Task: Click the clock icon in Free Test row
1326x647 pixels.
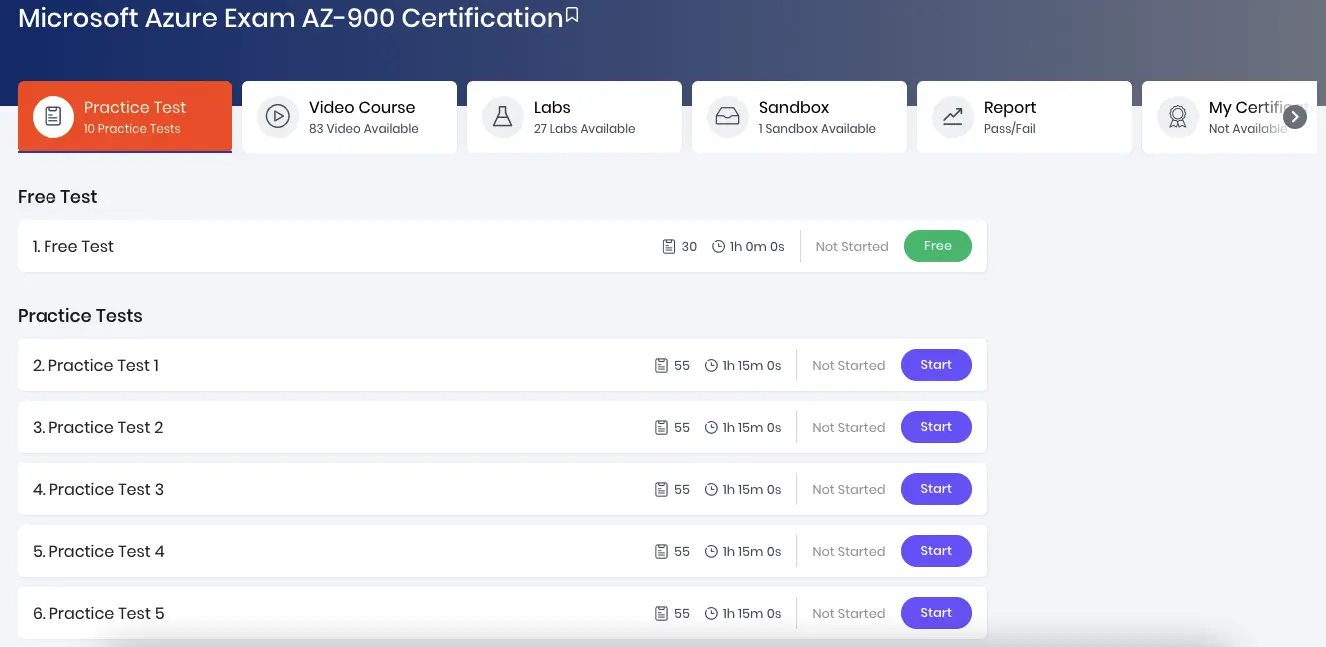Action: [718, 246]
